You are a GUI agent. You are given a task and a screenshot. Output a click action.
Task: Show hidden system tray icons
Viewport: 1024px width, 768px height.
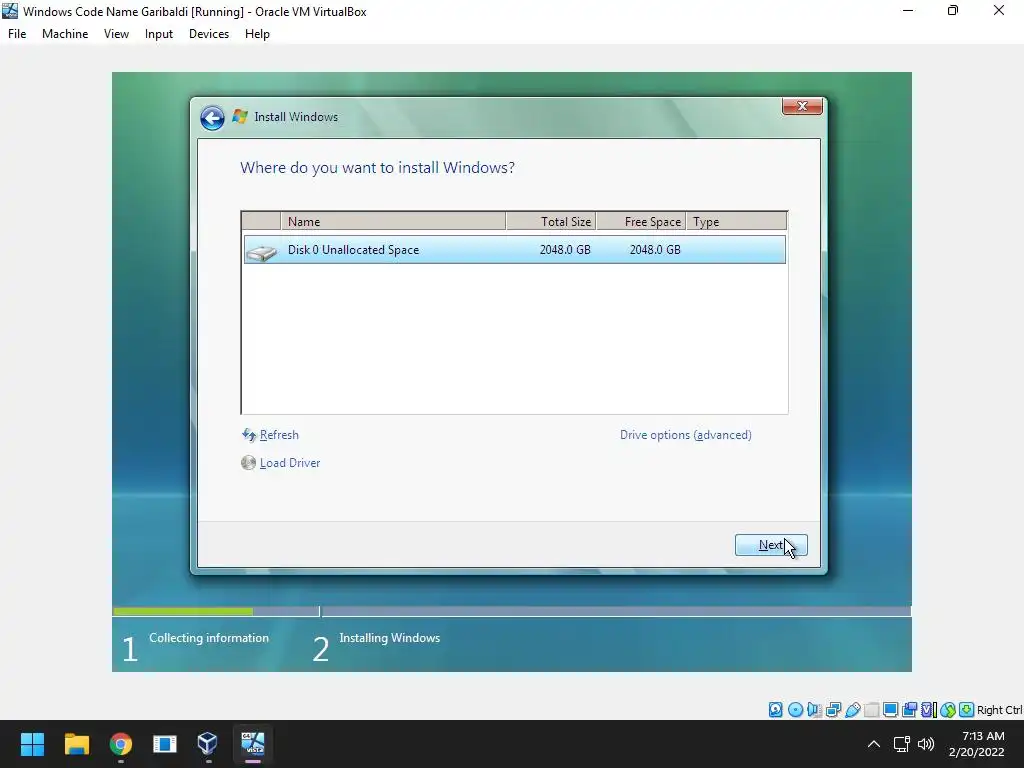(873, 744)
